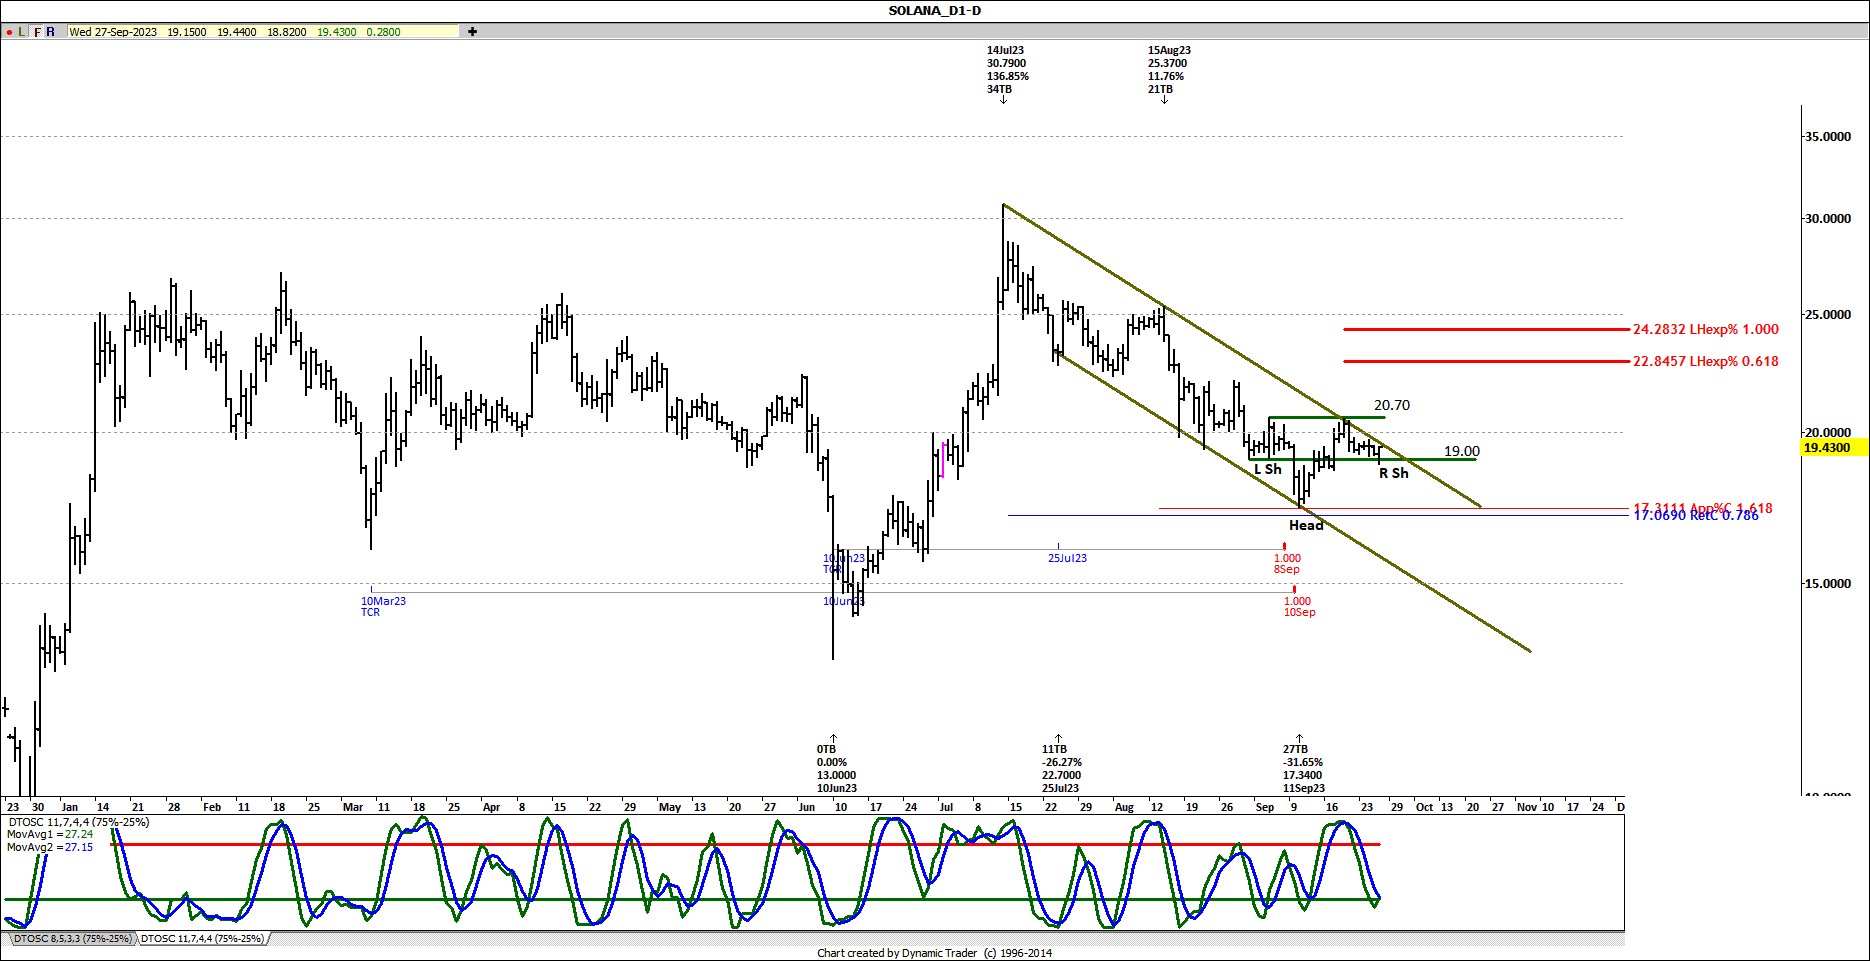
Task: Select the 15Aug23 25.3700 swing high label
Action: [x=1169, y=69]
